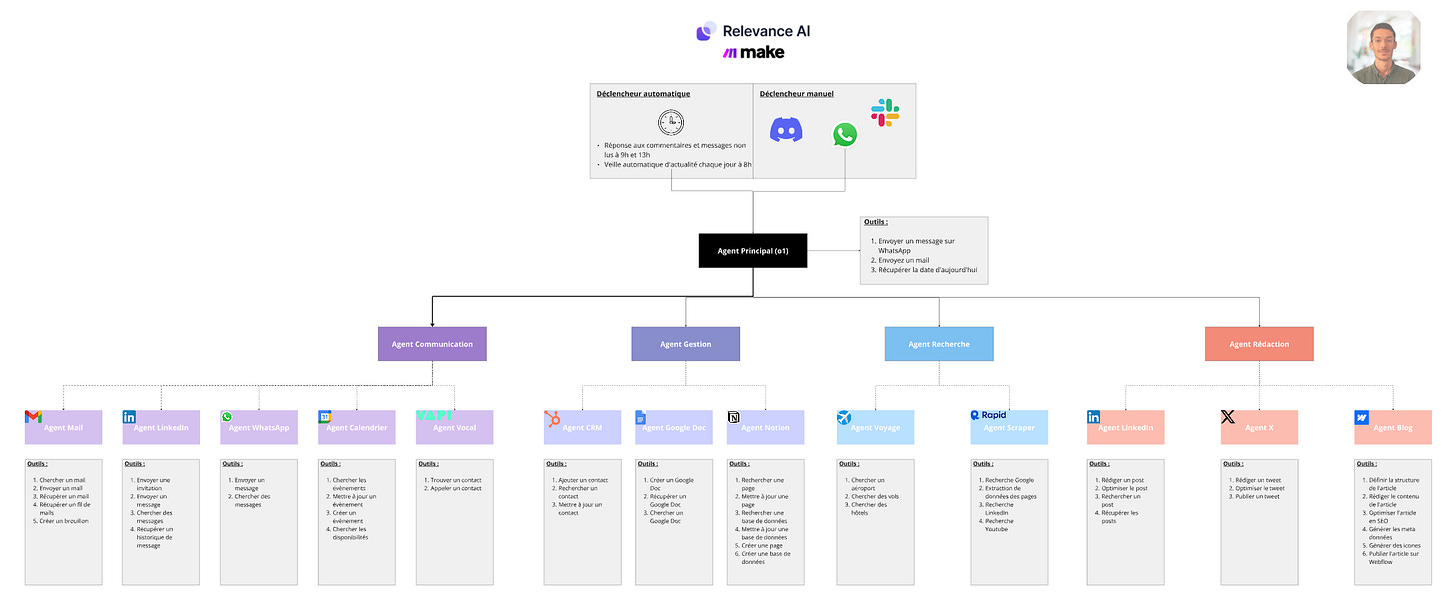Image resolution: width=1456 pixels, height=610 pixels.
Task: Click 'Optimiser l'article en SEO' in Blog tools
Action: (x=1392, y=517)
